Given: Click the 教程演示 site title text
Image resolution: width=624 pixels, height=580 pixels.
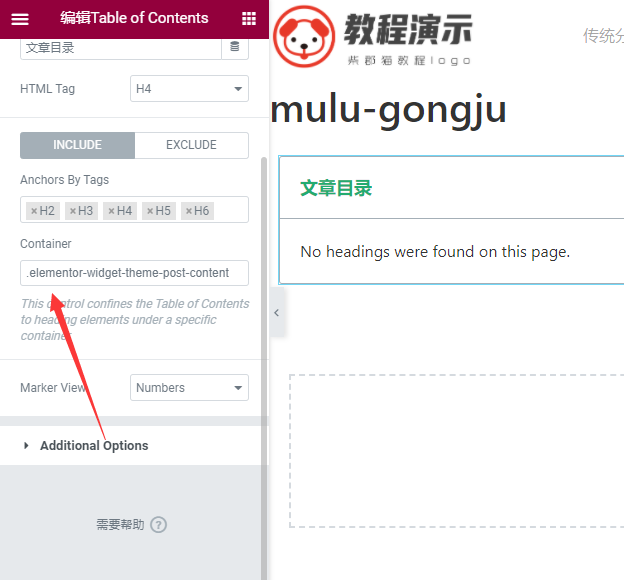Looking at the screenshot, I should (x=408, y=30).
